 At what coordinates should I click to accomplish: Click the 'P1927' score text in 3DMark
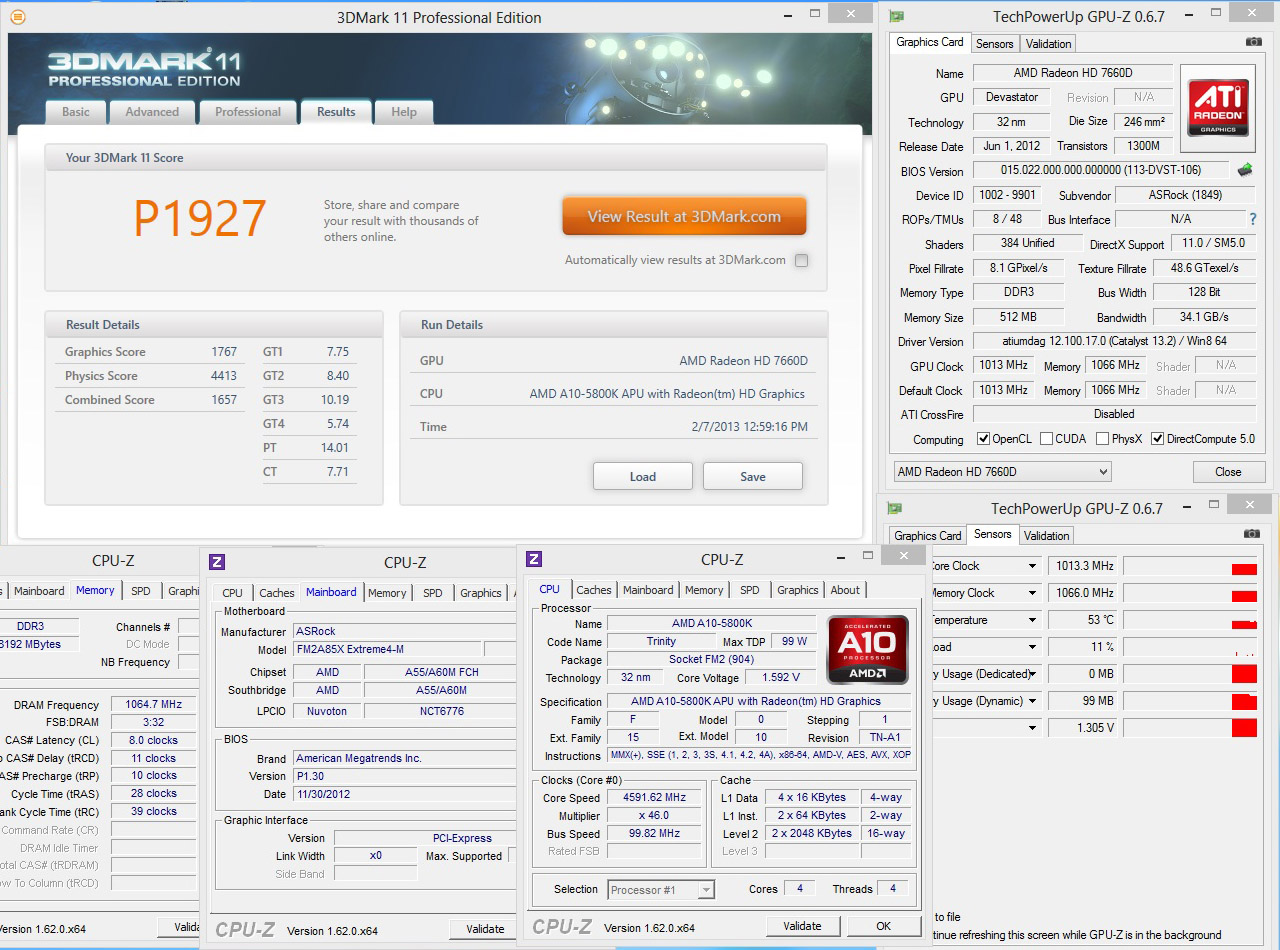[200, 218]
